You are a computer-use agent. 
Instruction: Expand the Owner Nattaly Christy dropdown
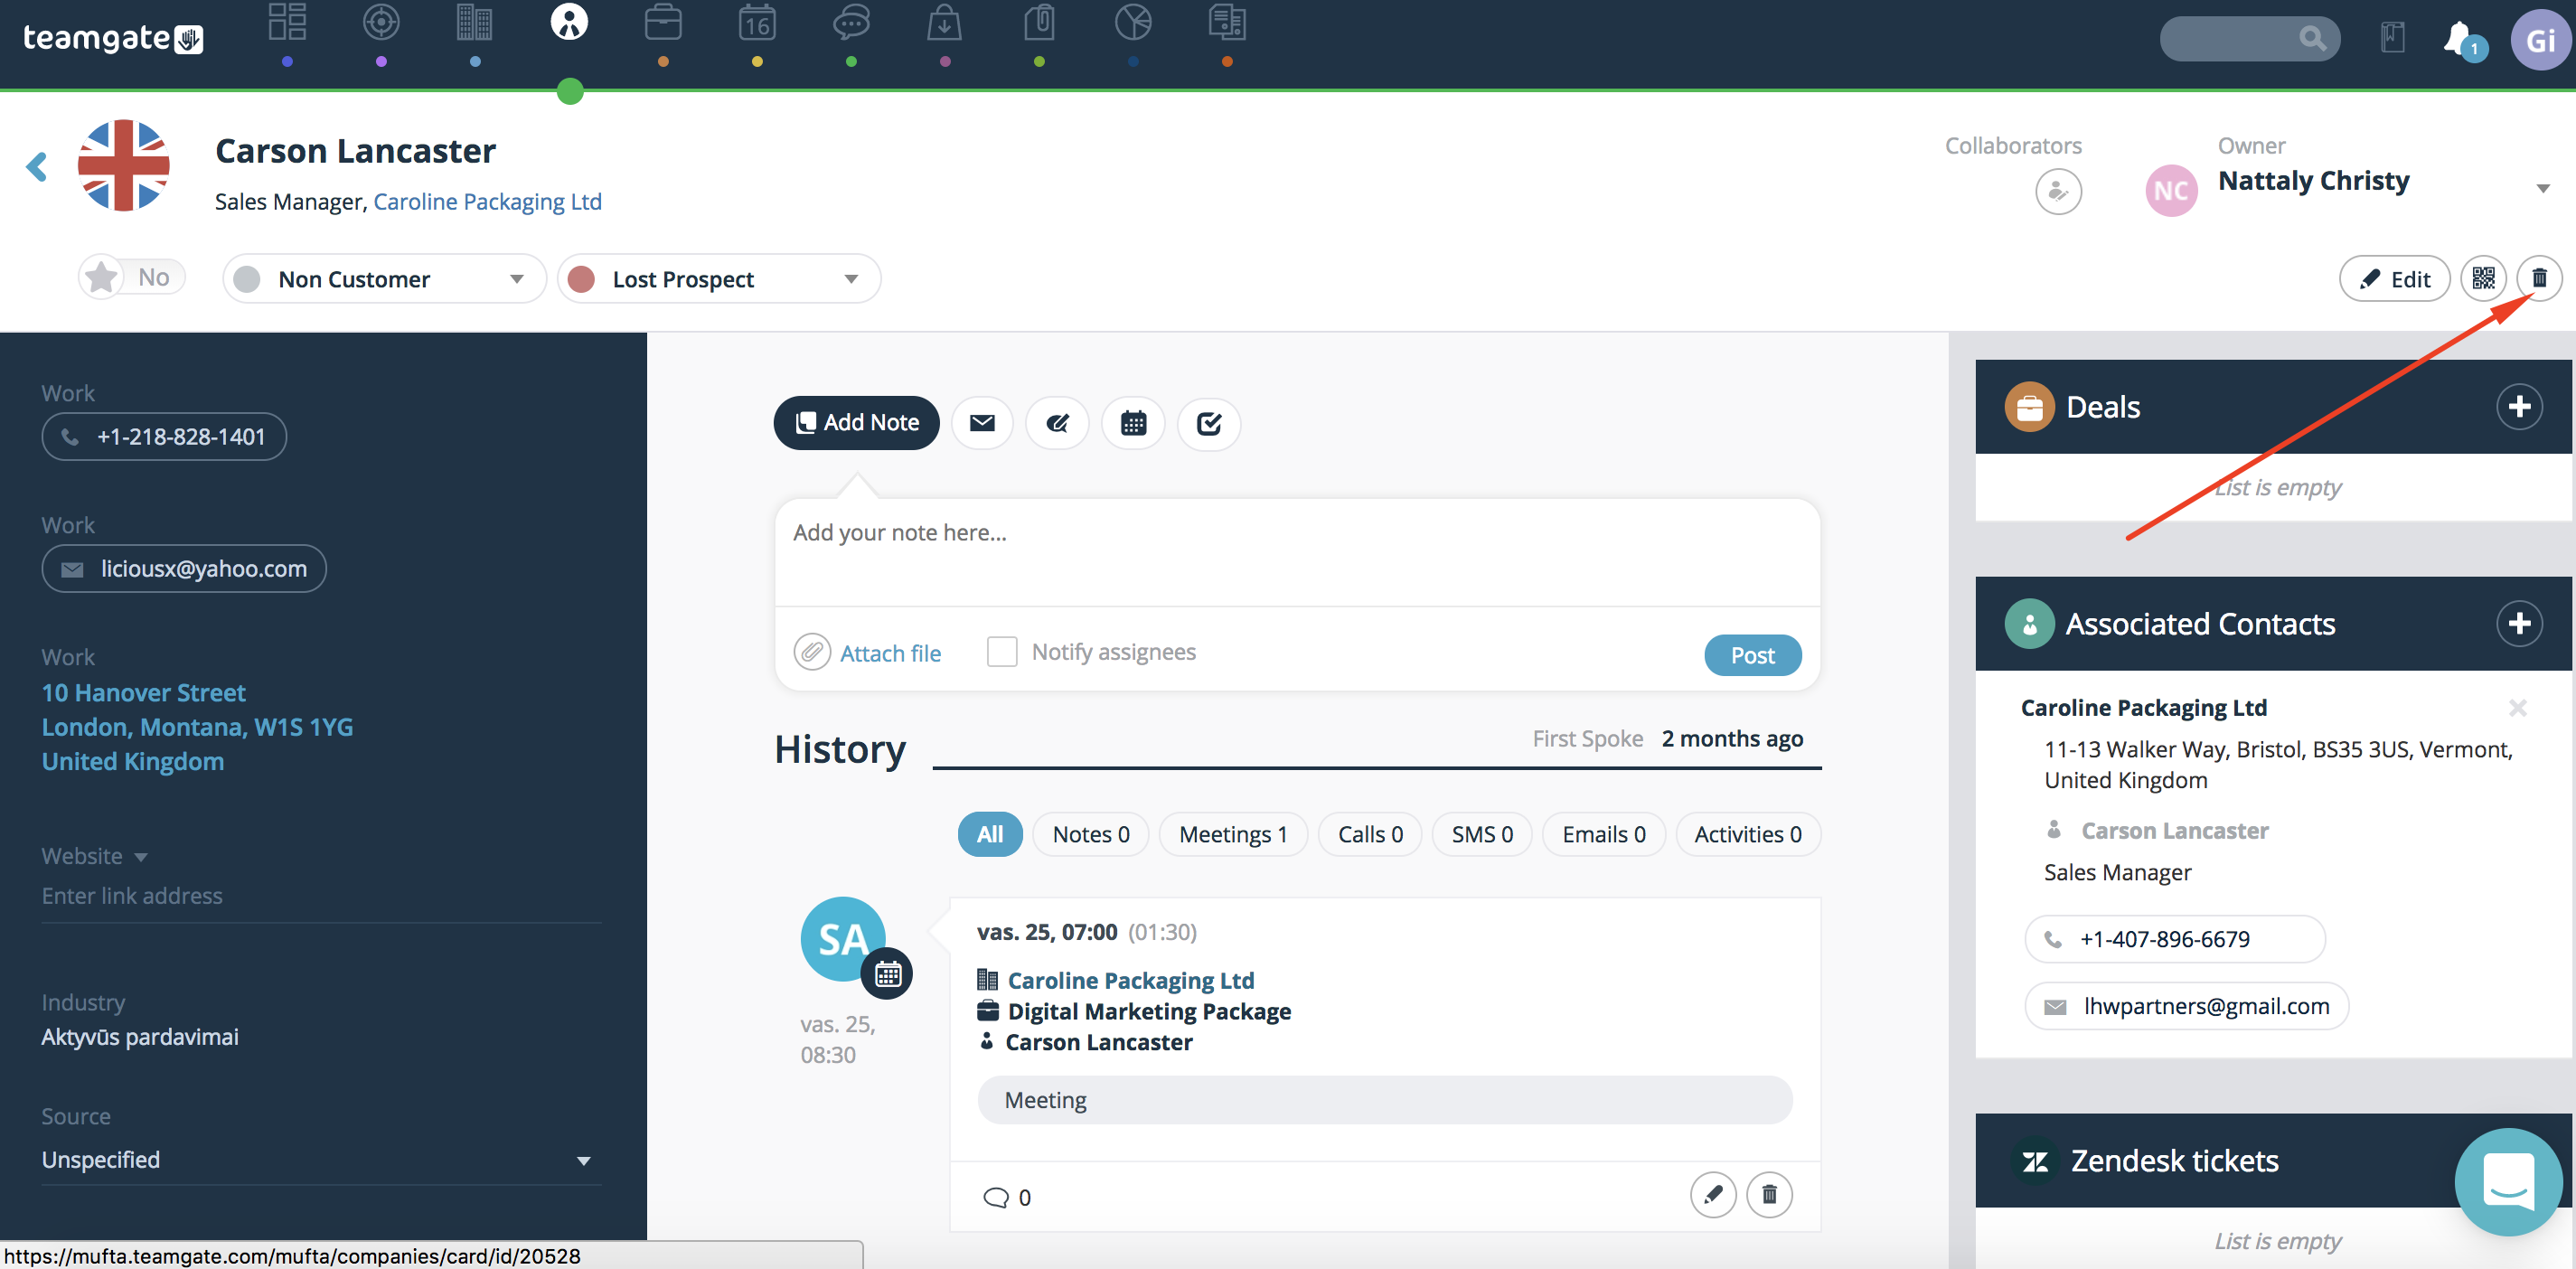pos(2542,188)
